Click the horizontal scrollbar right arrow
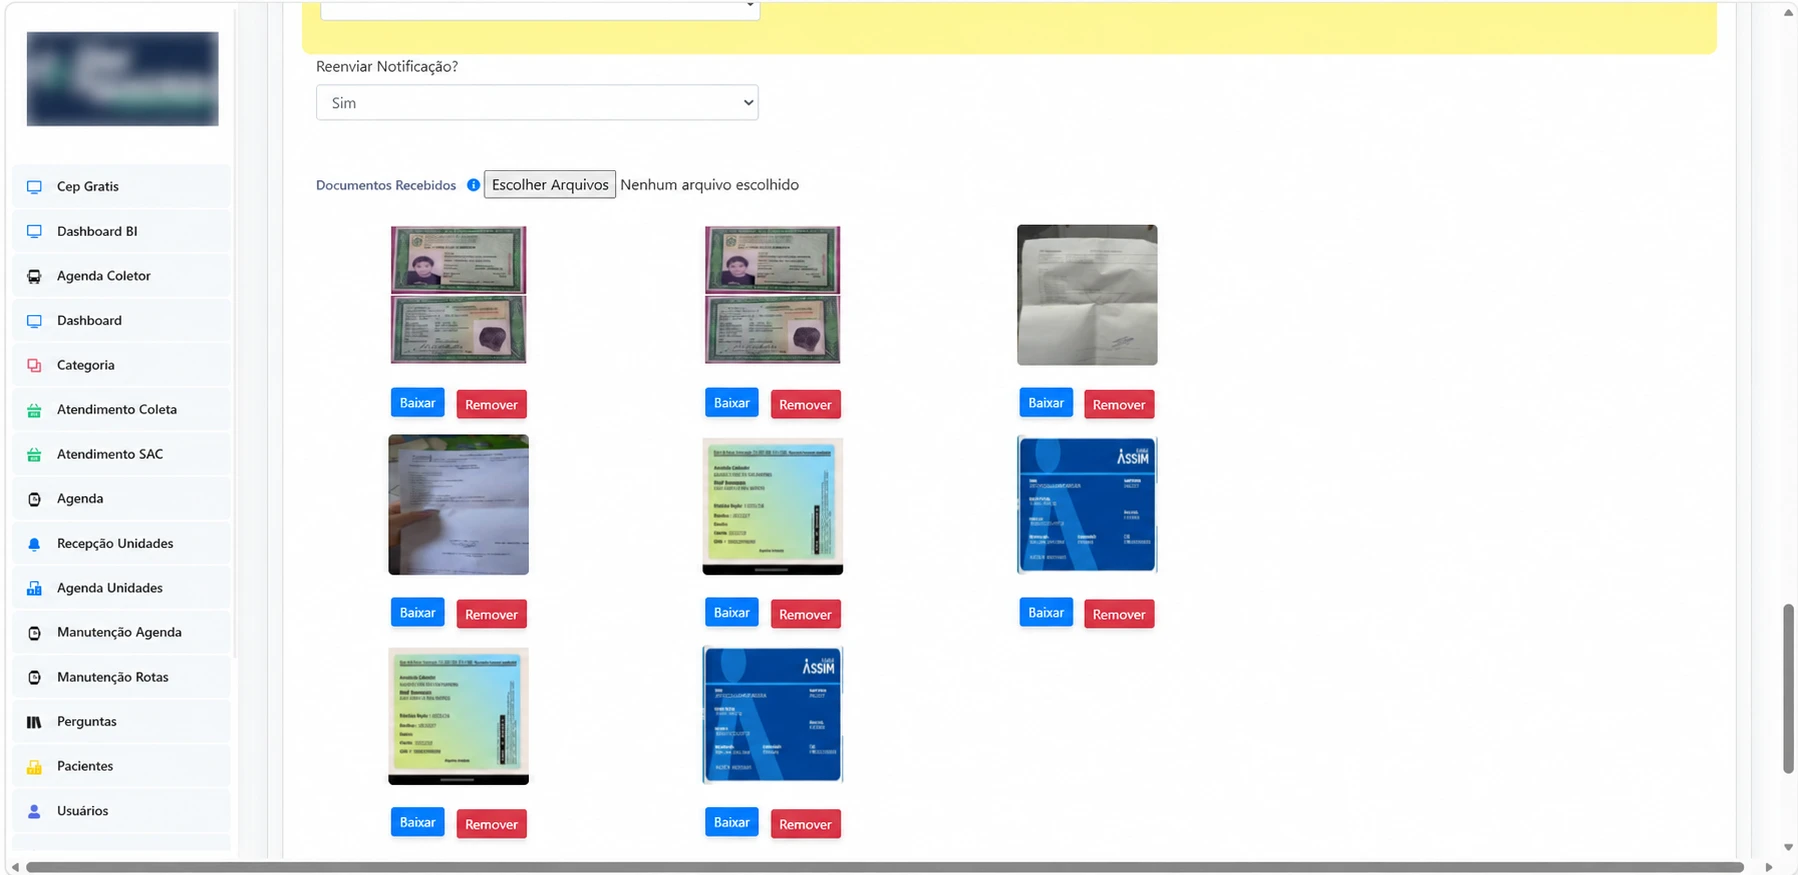Viewport: 1798px width, 875px height. pyautogui.click(x=1769, y=867)
